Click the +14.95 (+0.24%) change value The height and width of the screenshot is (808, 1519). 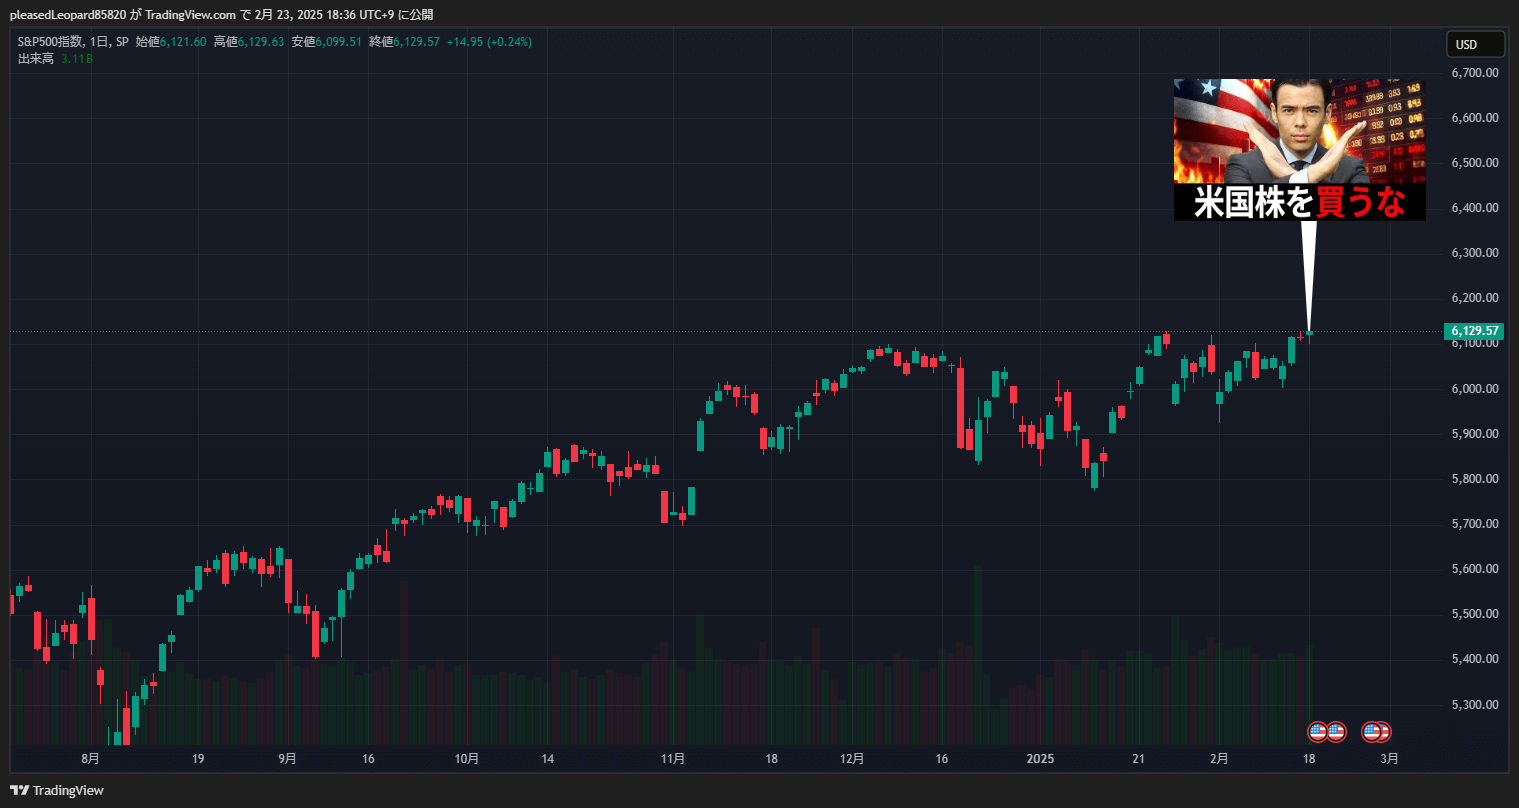[489, 42]
